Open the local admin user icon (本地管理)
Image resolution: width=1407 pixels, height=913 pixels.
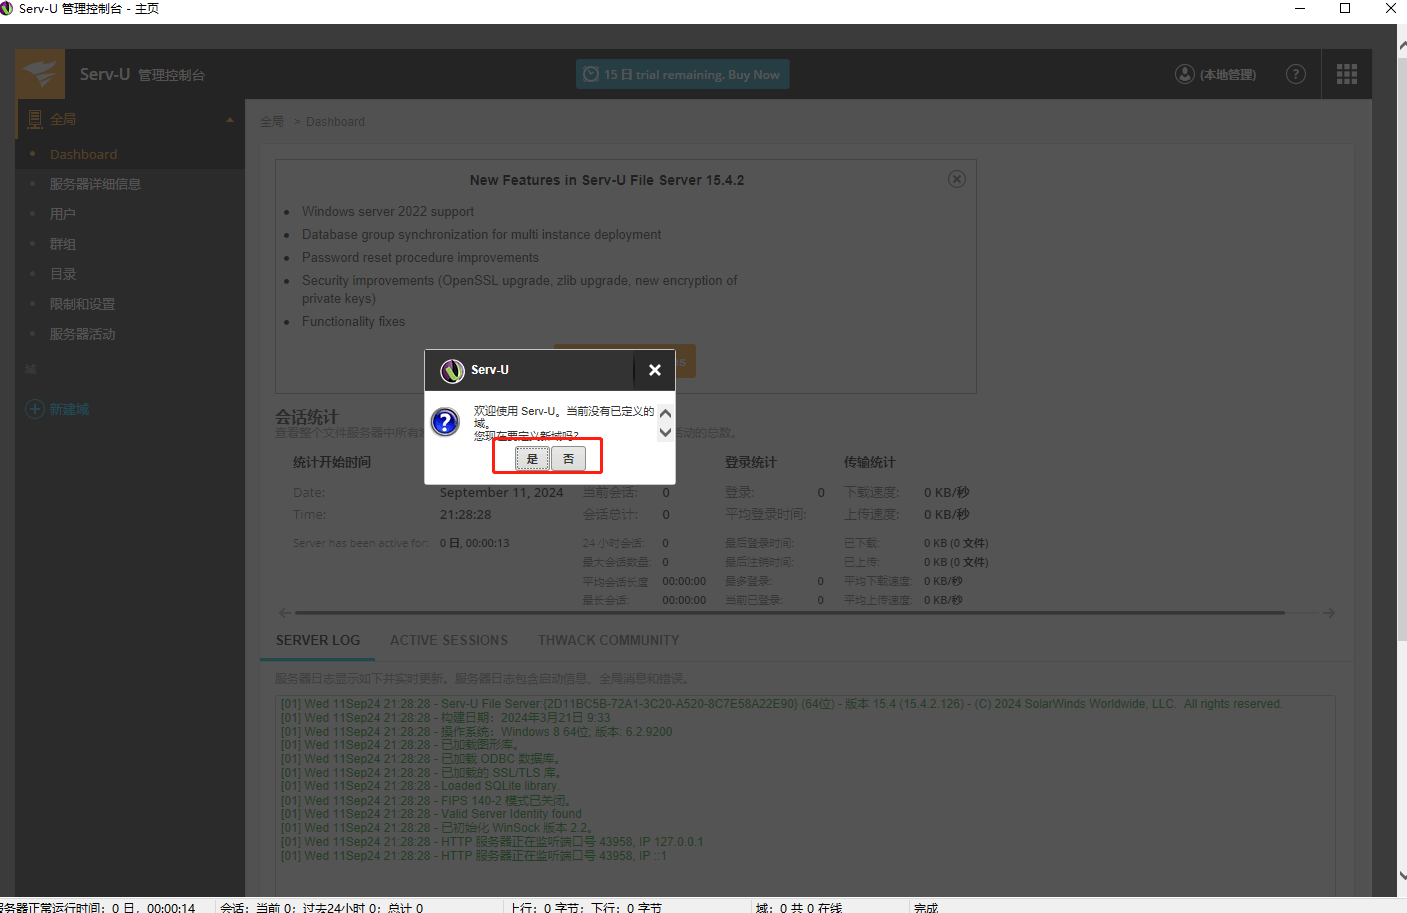tap(1184, 74)
